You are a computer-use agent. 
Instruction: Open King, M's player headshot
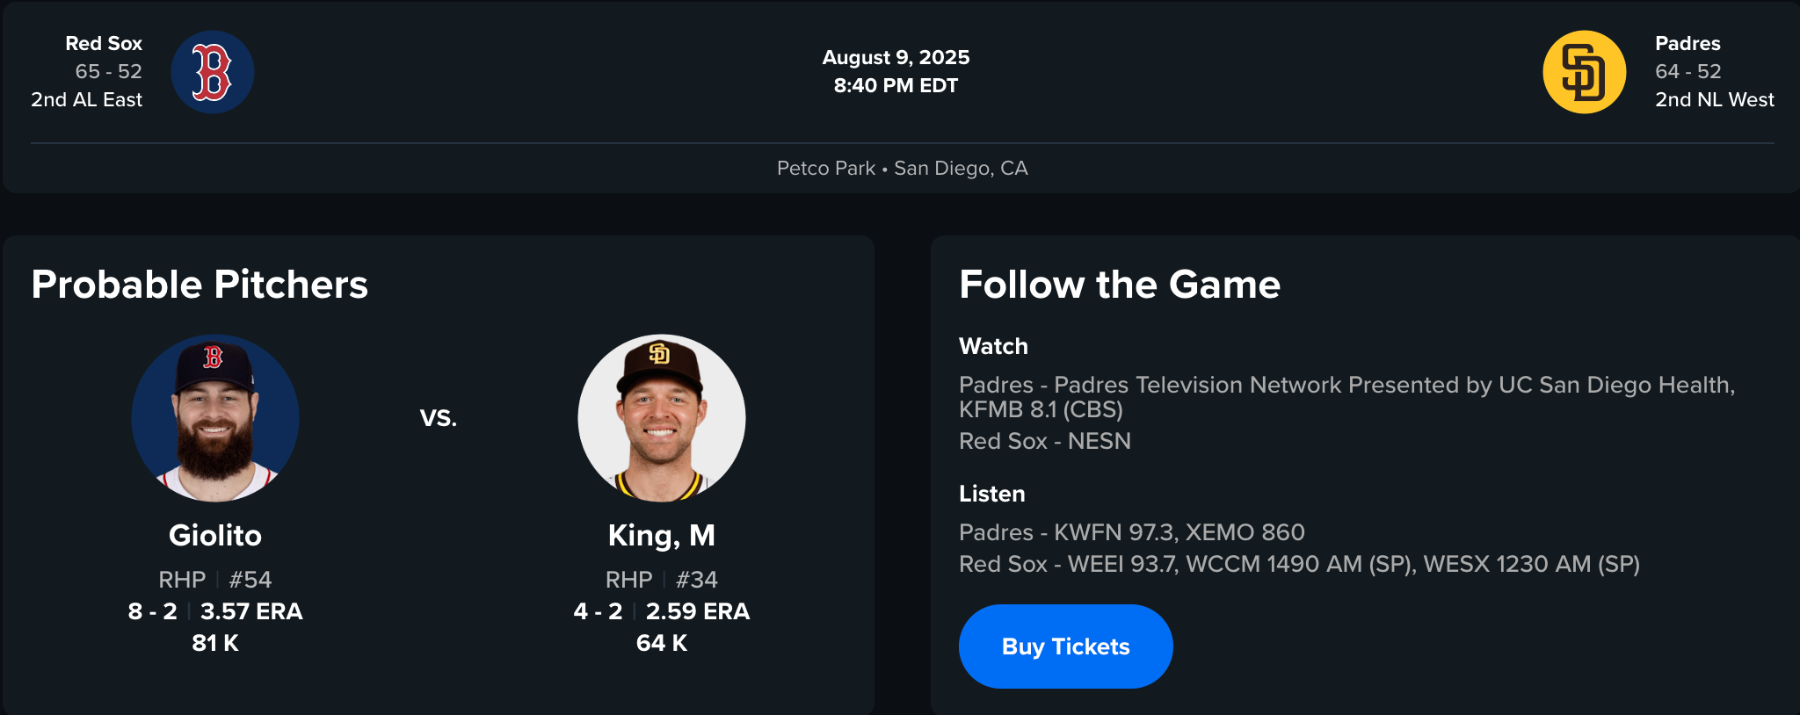(x=661, y=418)
